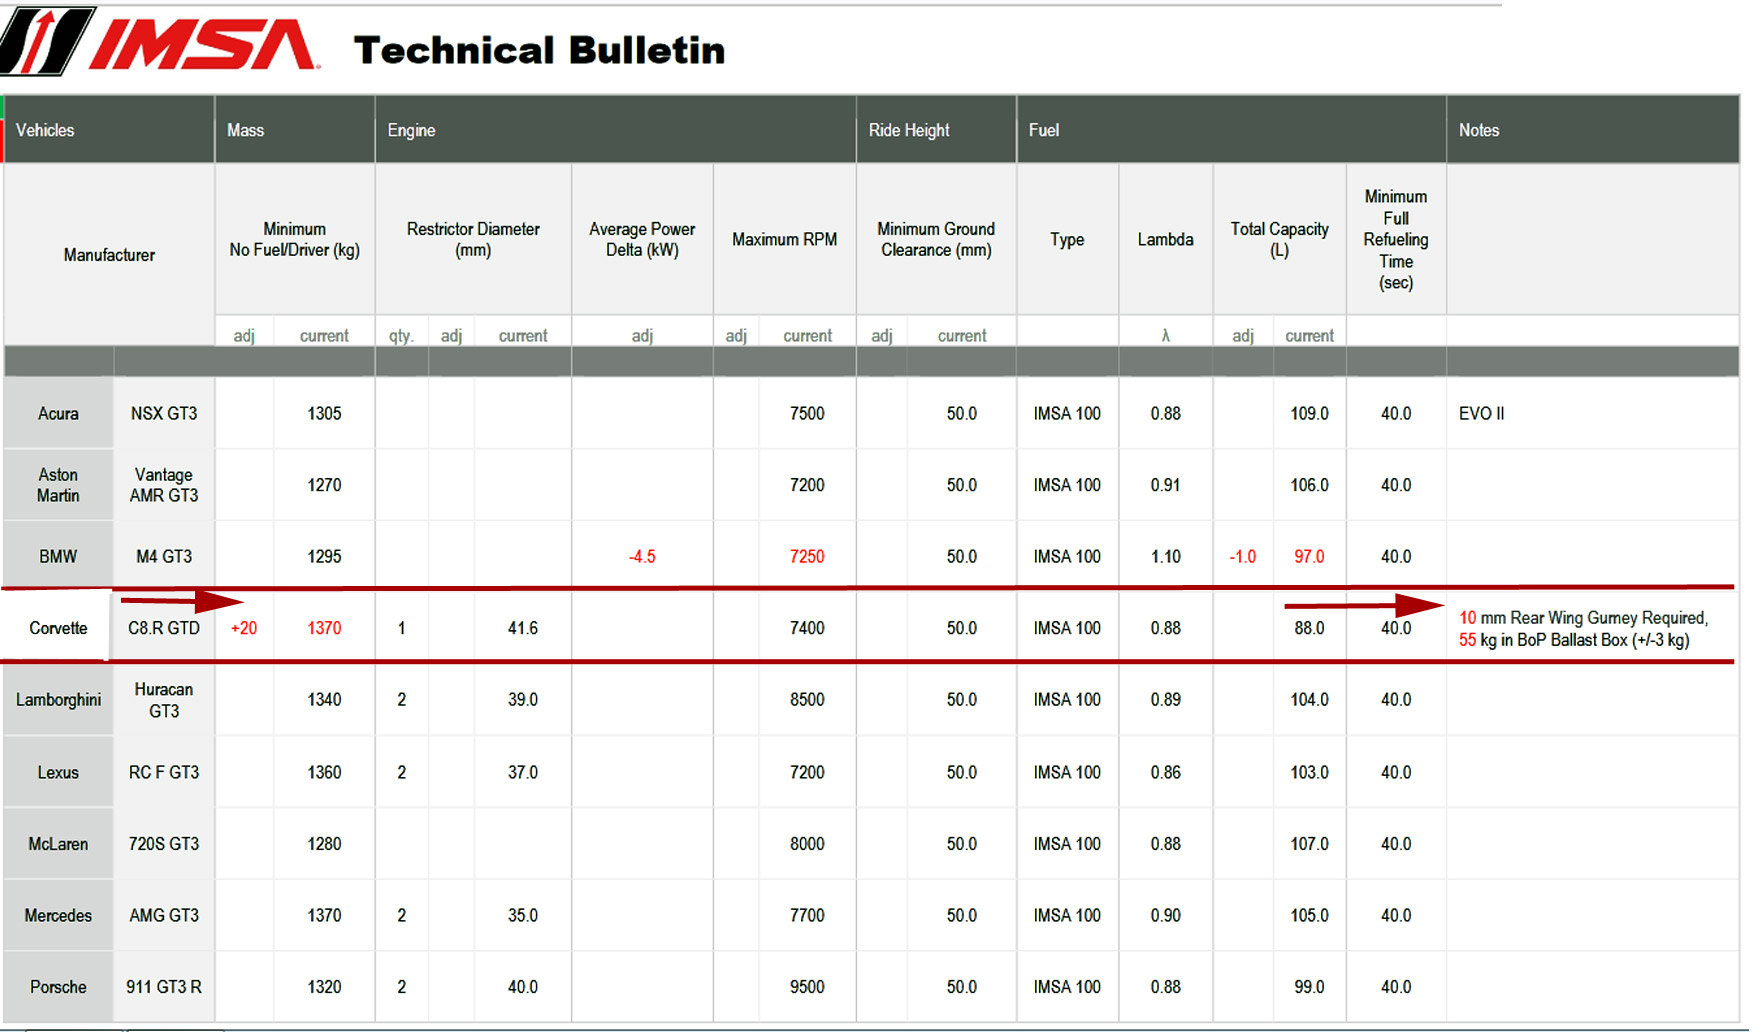Select the Corvette +20 mass adjustment value
1758x1036 pixels.
pos(244,628)
